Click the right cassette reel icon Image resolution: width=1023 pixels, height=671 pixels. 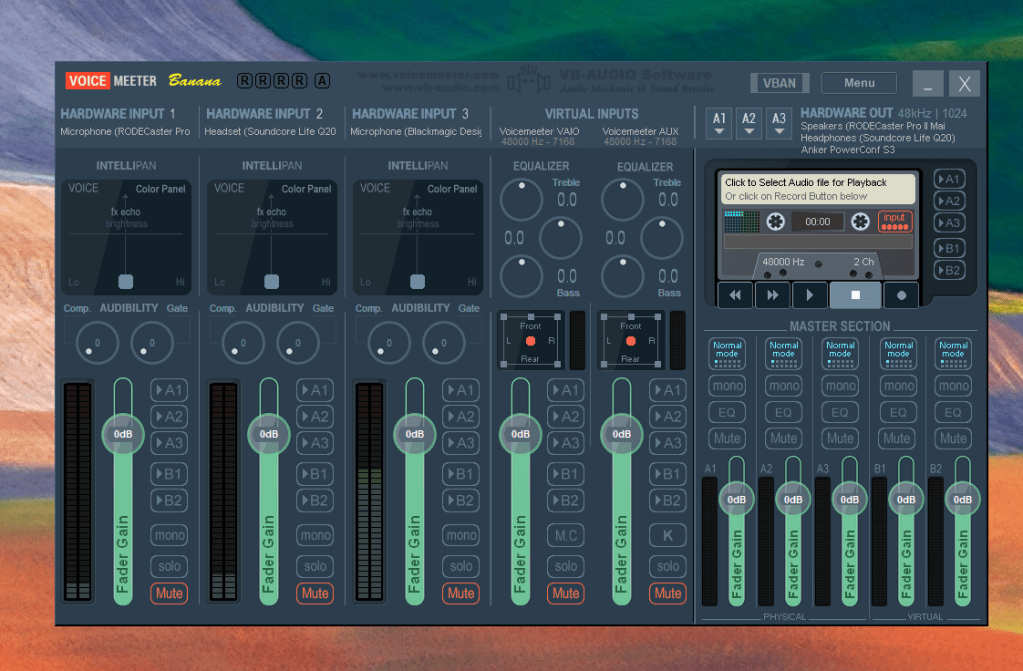(860, 221)
